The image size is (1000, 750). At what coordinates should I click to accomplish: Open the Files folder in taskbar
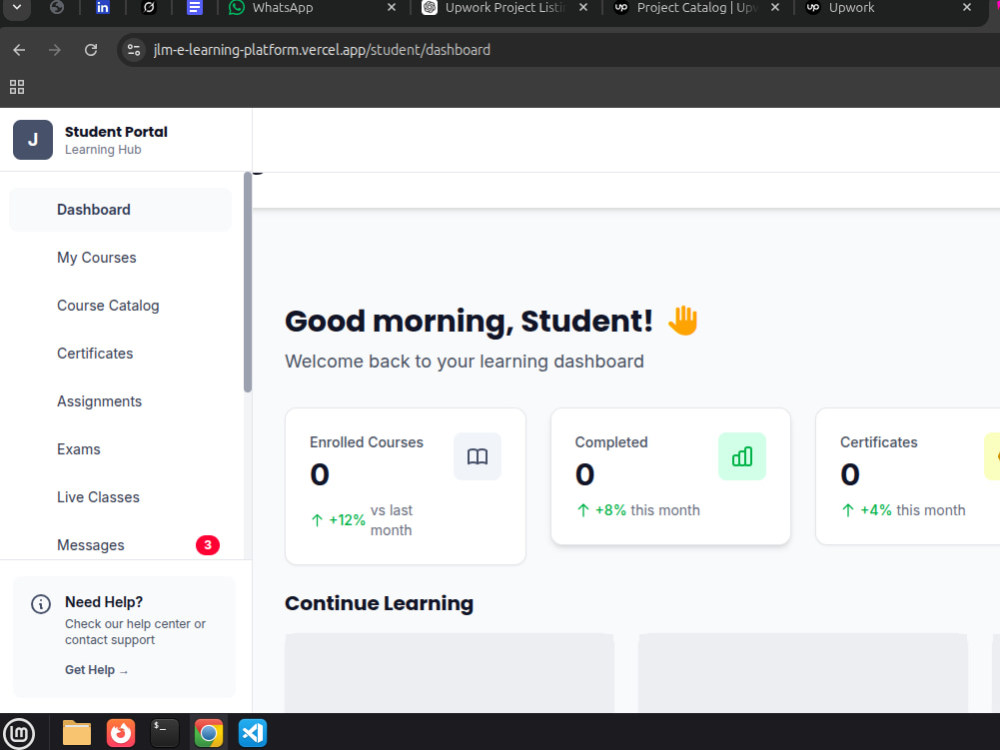pyautogui.click(x=77, y=733)
